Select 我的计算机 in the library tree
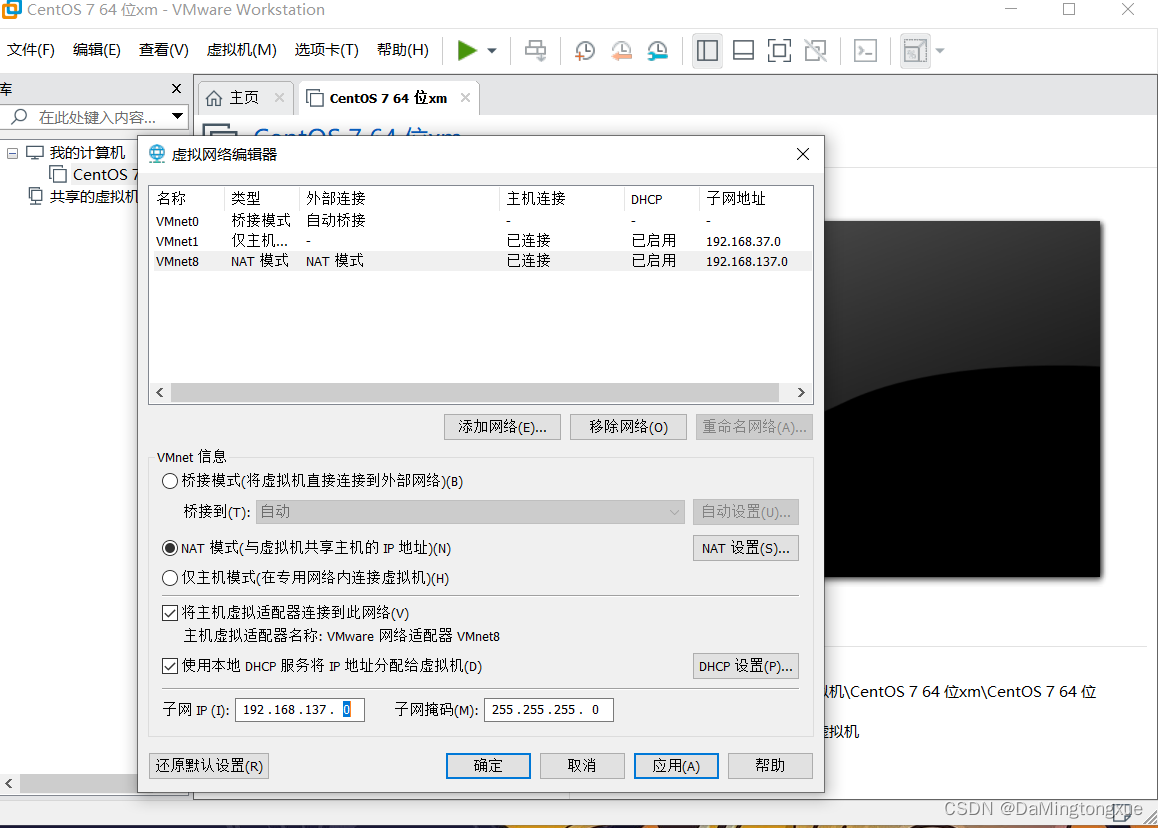The image size is (1158, 828). 87,153
